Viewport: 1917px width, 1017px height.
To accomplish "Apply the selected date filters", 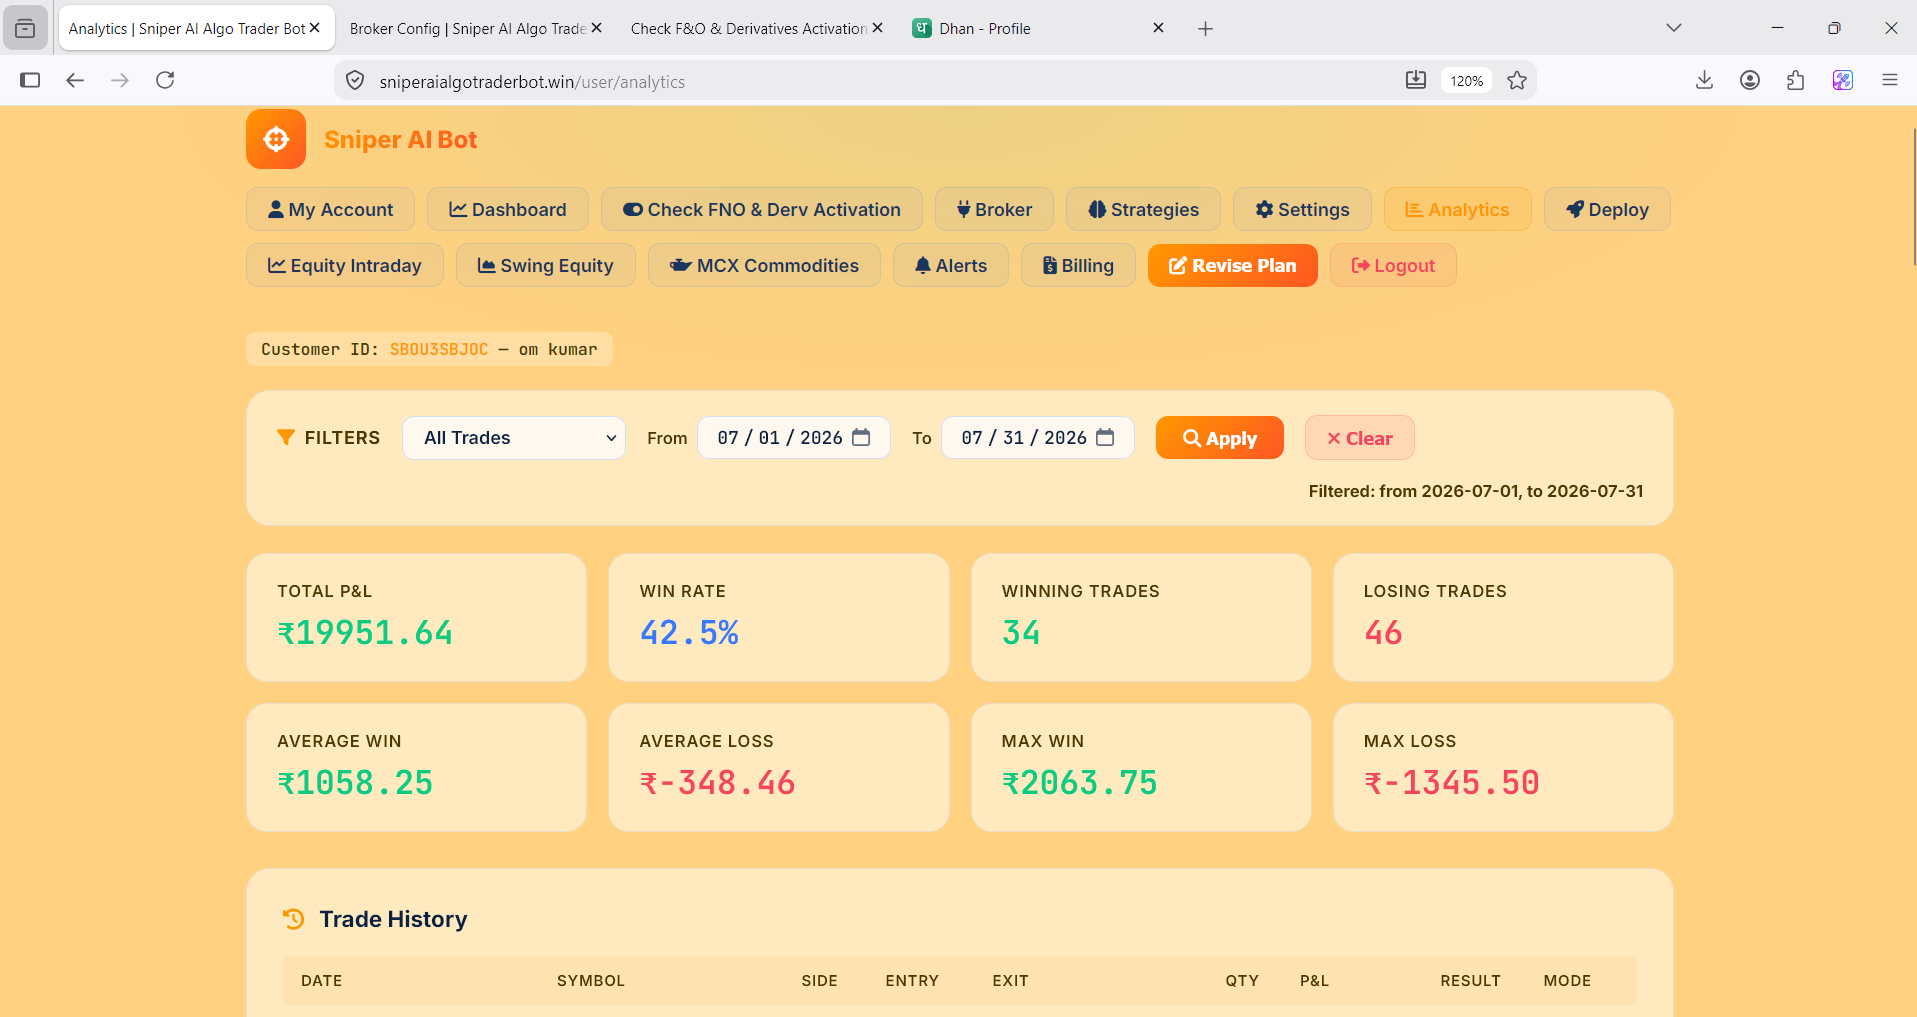I will (x=1220, y=438).
